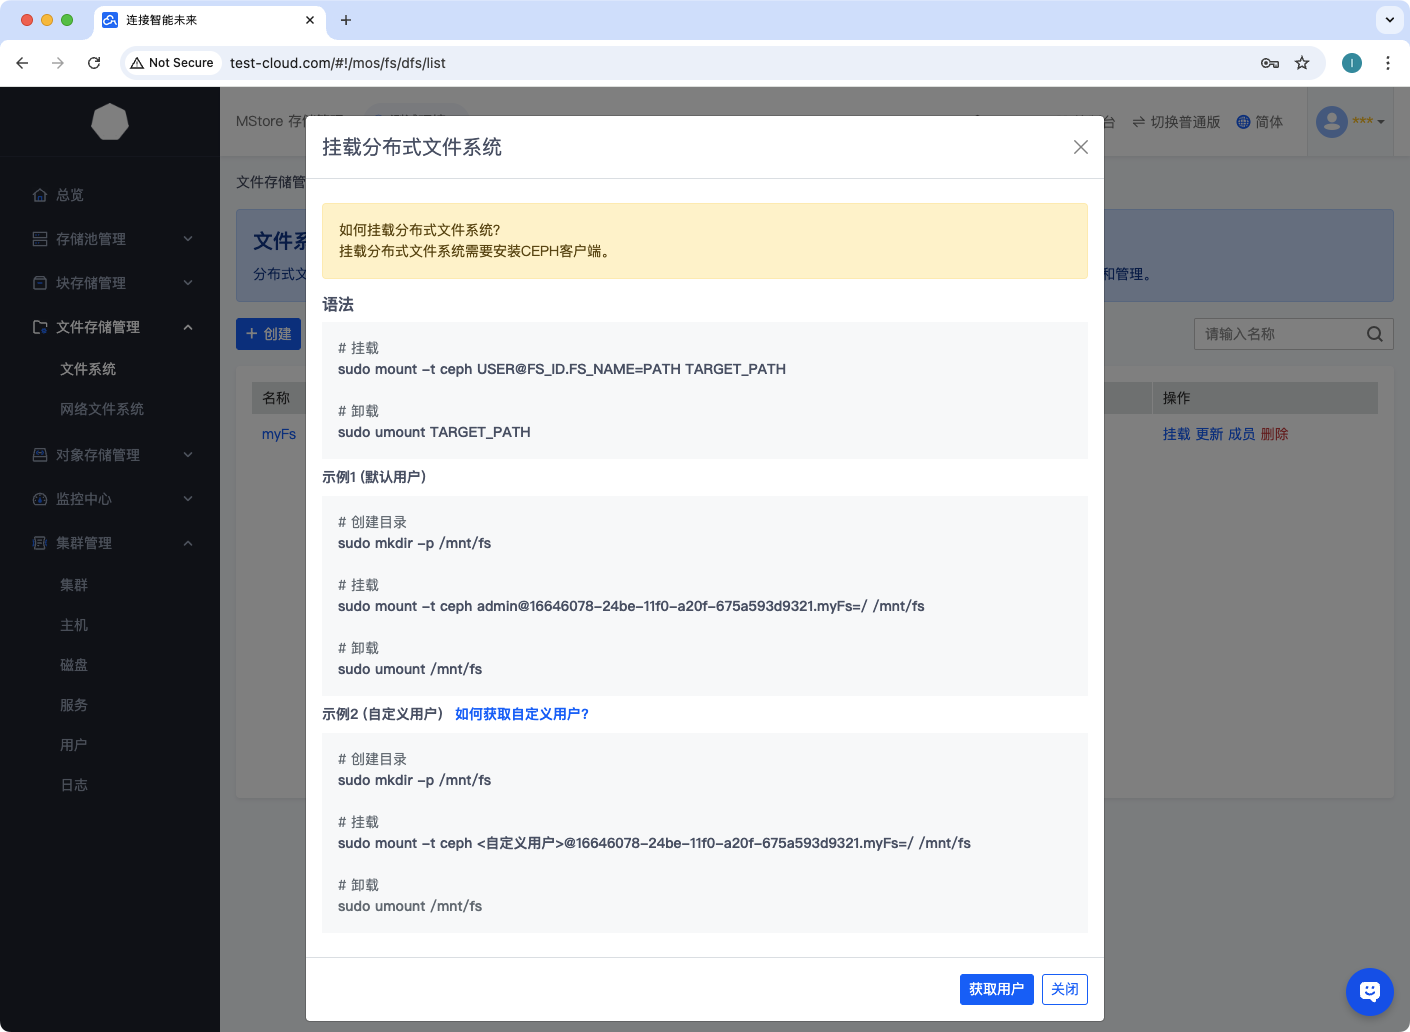The width and height of the screenshot is (1410, 1032).
Task: Bookmark page with star icon
Action: 1302,63
